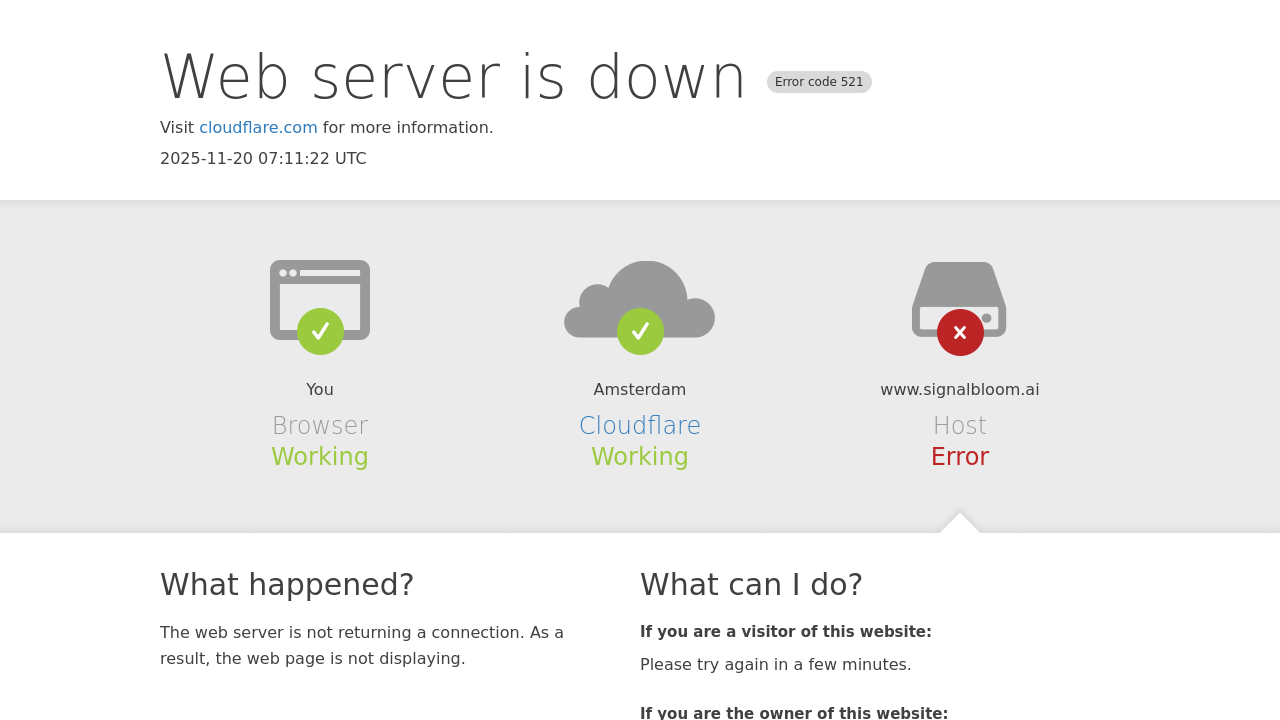
Task: Click the browser window icon
Action: (320, 285)
